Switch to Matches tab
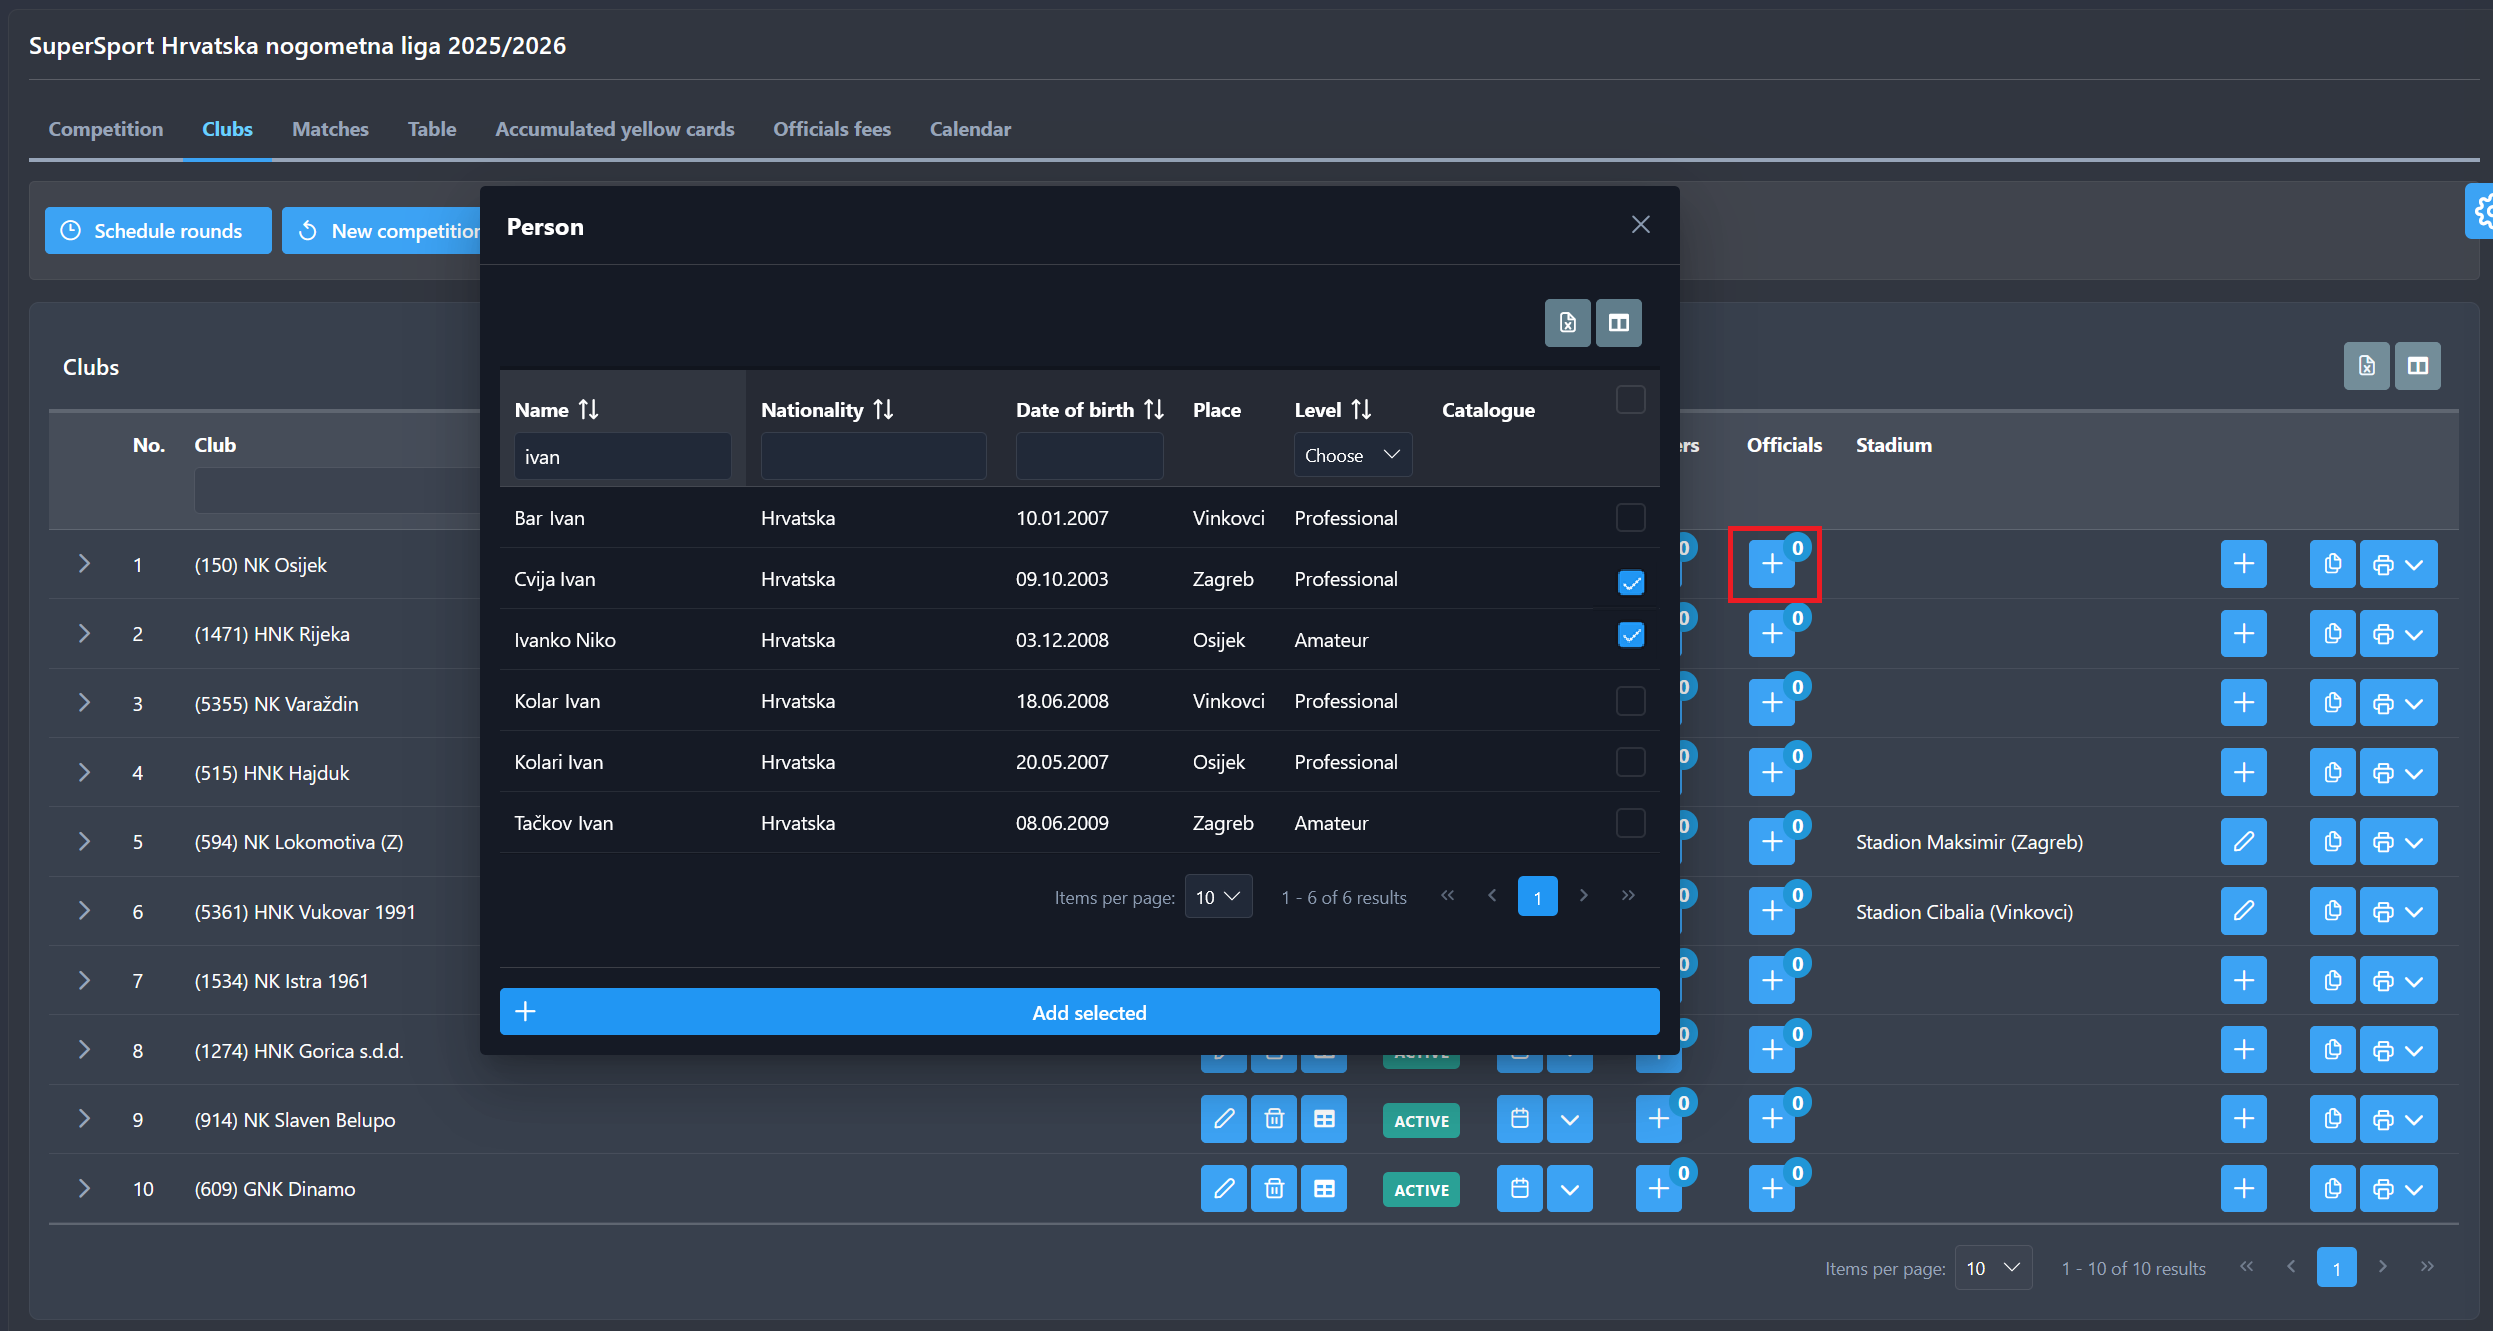The image size is (2493, 1331). point(330,129)
